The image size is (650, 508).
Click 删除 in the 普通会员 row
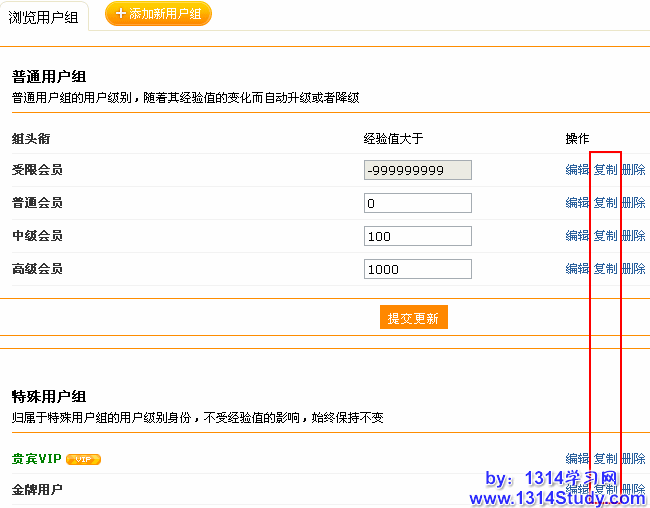click(633, 203)
